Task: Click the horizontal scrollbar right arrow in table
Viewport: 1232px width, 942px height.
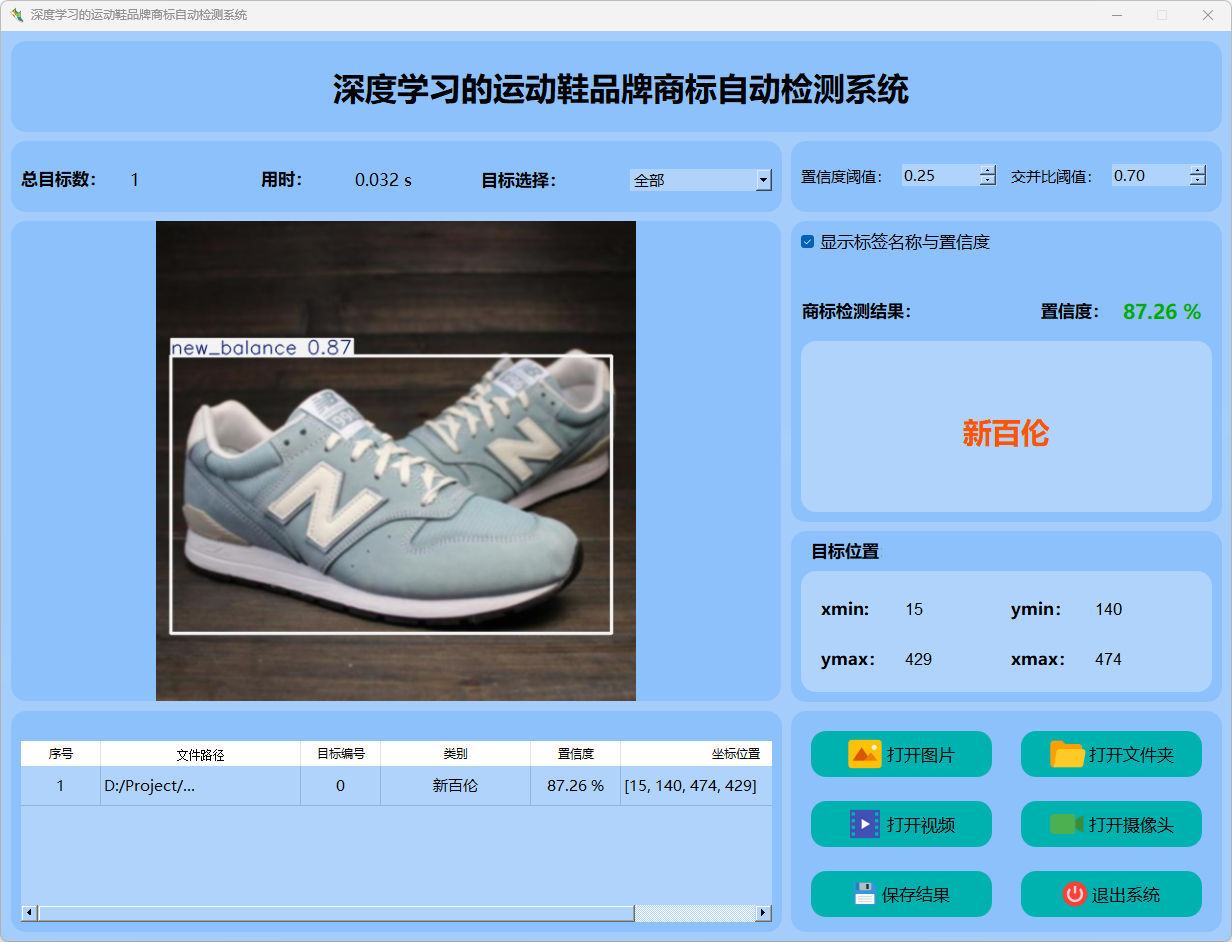Action: click(763, 913)
